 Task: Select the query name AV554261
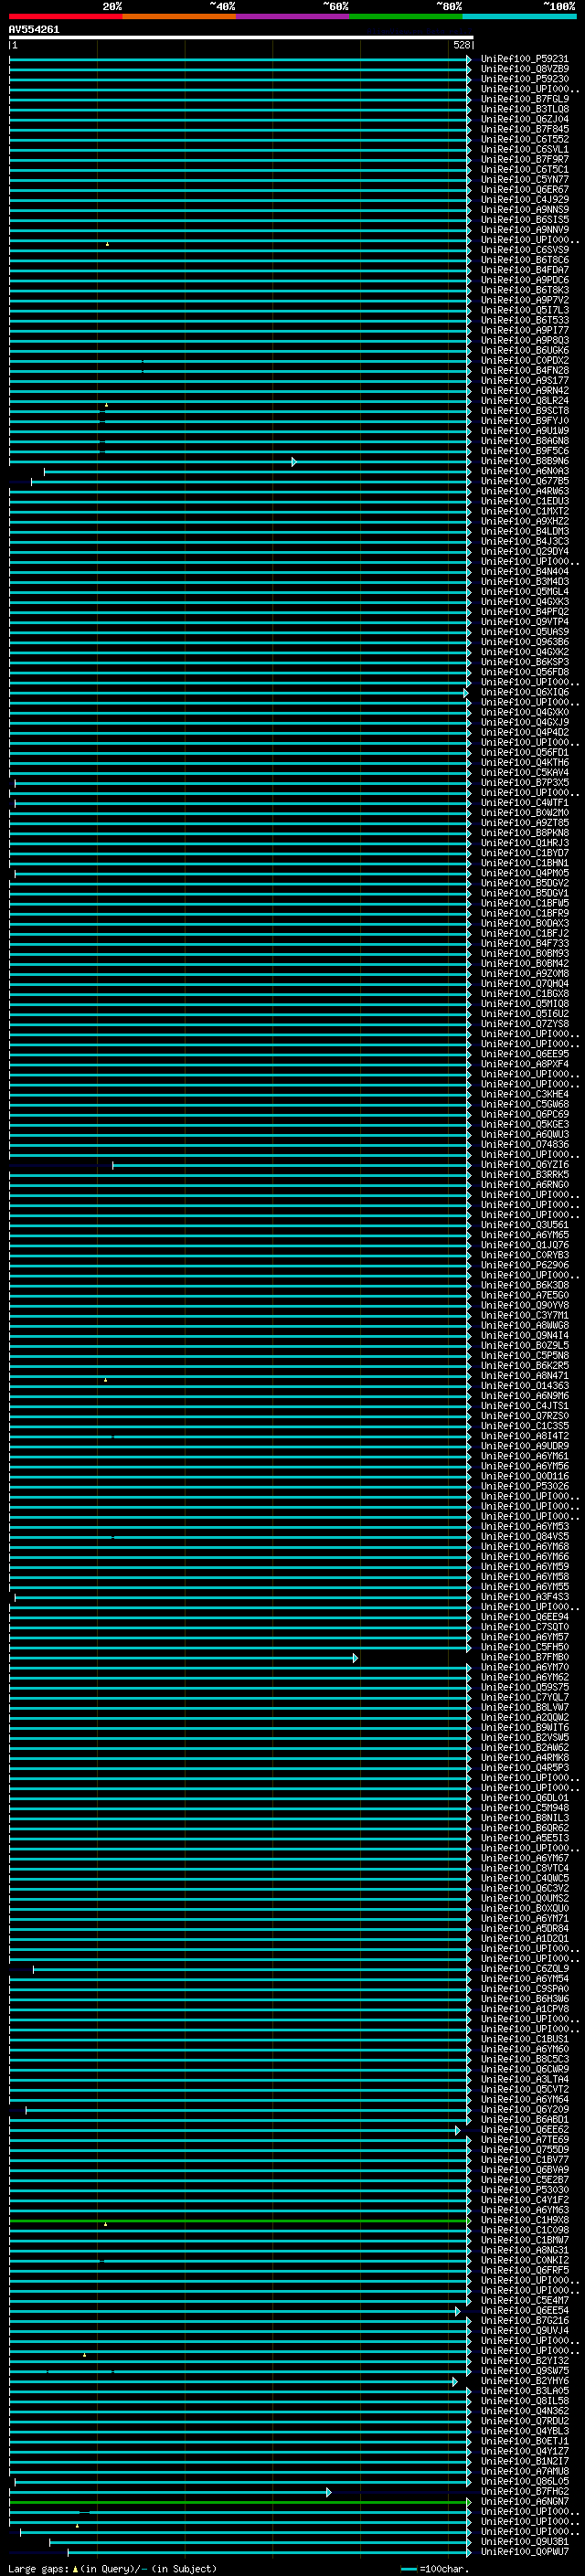pos(34,30)
